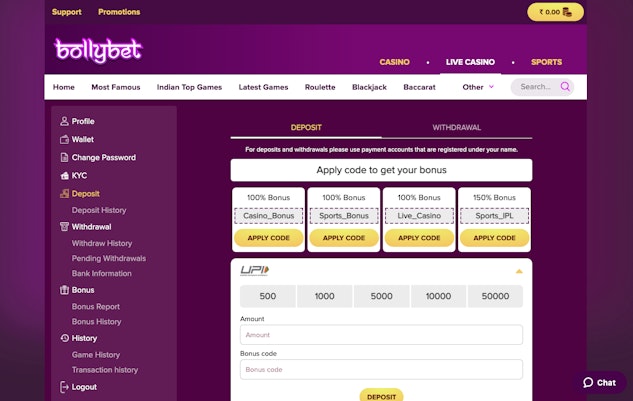Collapse the UPI payment section arrow
633x401 pixels.
[519, 271]
